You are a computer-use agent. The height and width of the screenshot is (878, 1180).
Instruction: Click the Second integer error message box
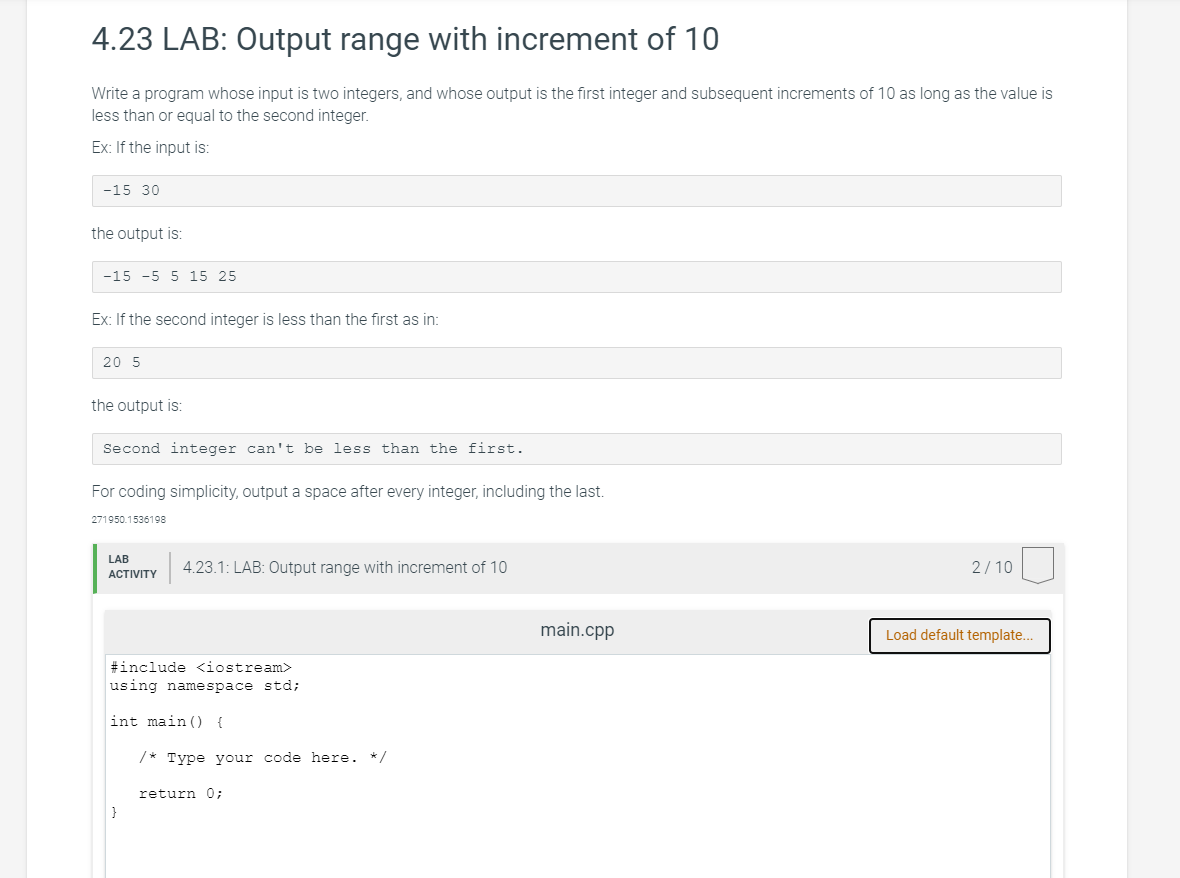[x=576, y=448]
